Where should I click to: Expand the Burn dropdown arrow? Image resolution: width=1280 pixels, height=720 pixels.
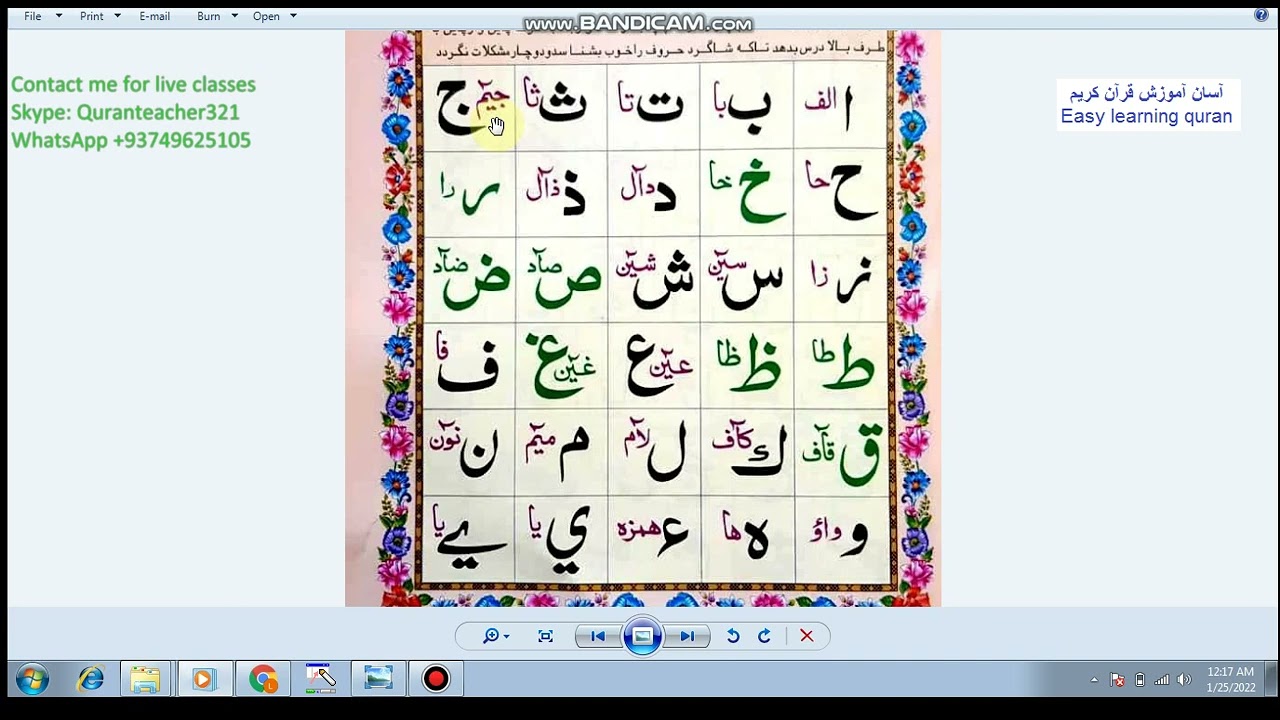click(x=234, y=16)
